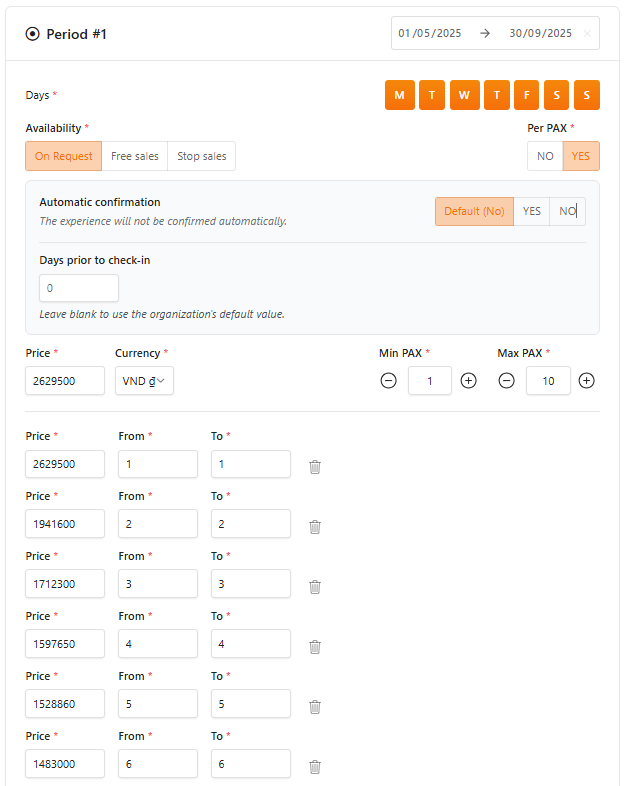Select the Period #1 radio button
624x786 pixels.
pos(32,34)
